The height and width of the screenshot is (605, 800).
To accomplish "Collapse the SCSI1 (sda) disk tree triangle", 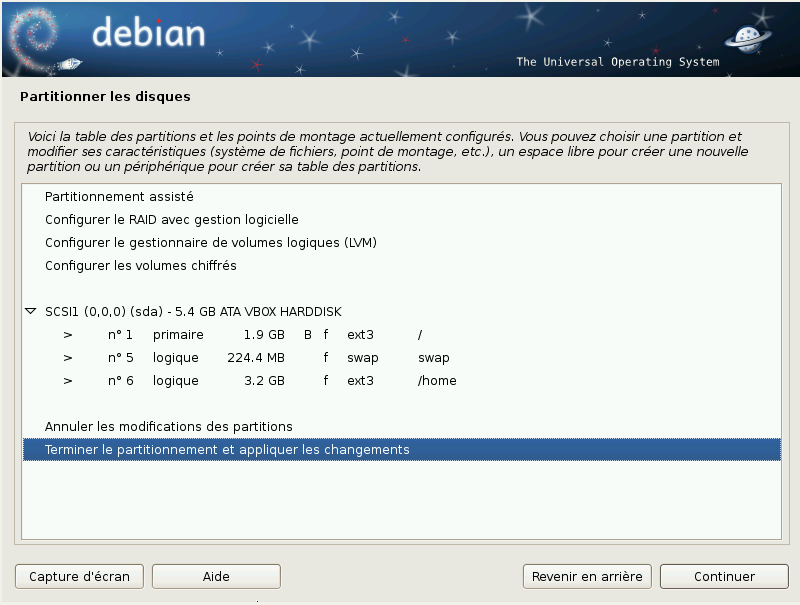I will [31, 311].
